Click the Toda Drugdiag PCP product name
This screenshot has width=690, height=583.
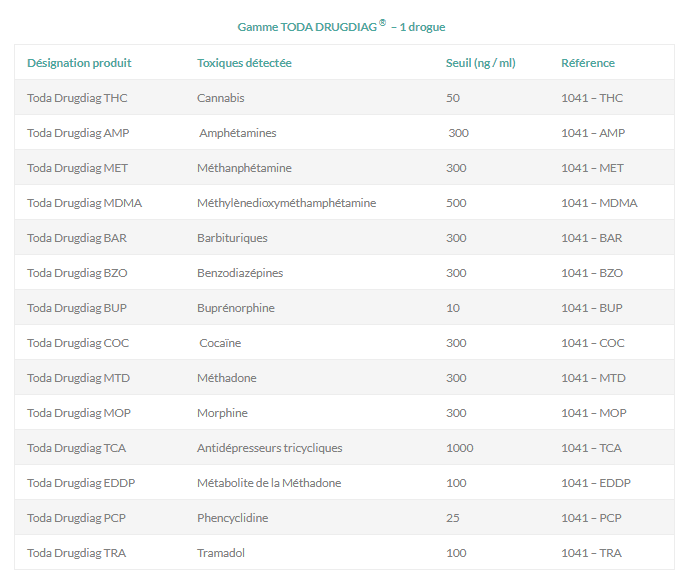click(77, 518)
